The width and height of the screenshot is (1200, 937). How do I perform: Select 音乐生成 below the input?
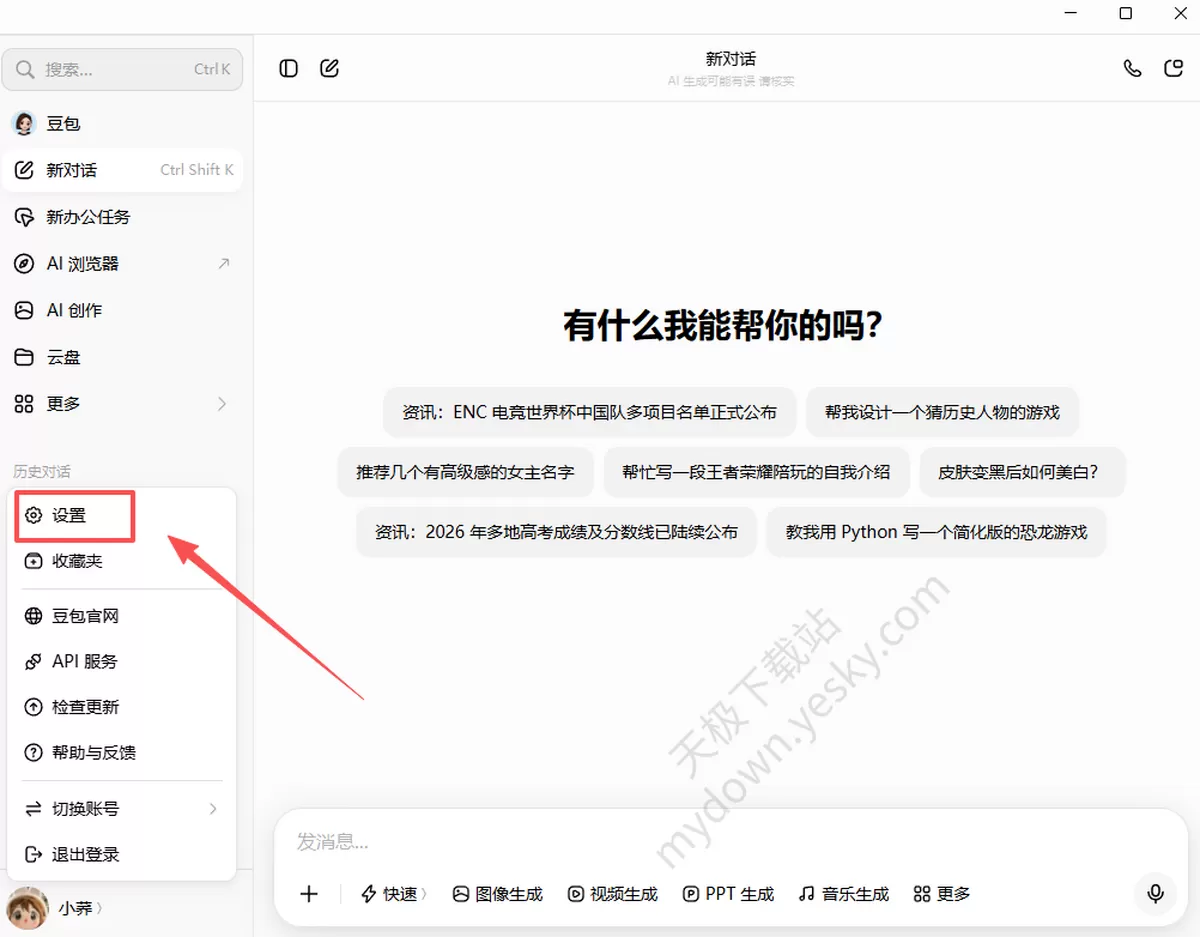tap(844, 894)
